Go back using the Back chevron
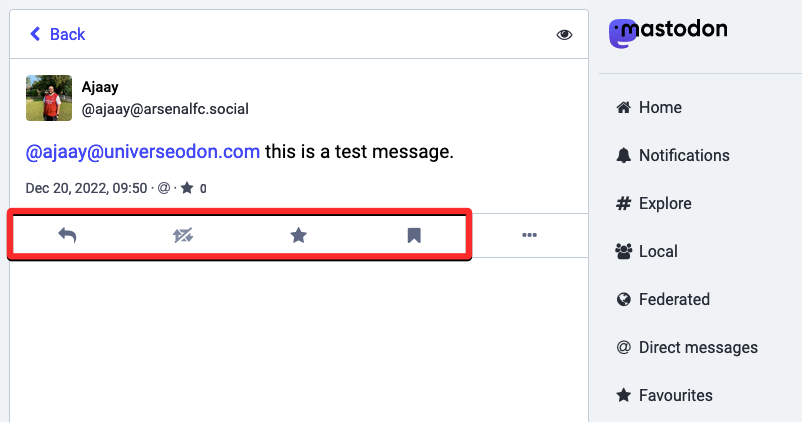This screenshot has height=422, width=802. coord(57,34)
